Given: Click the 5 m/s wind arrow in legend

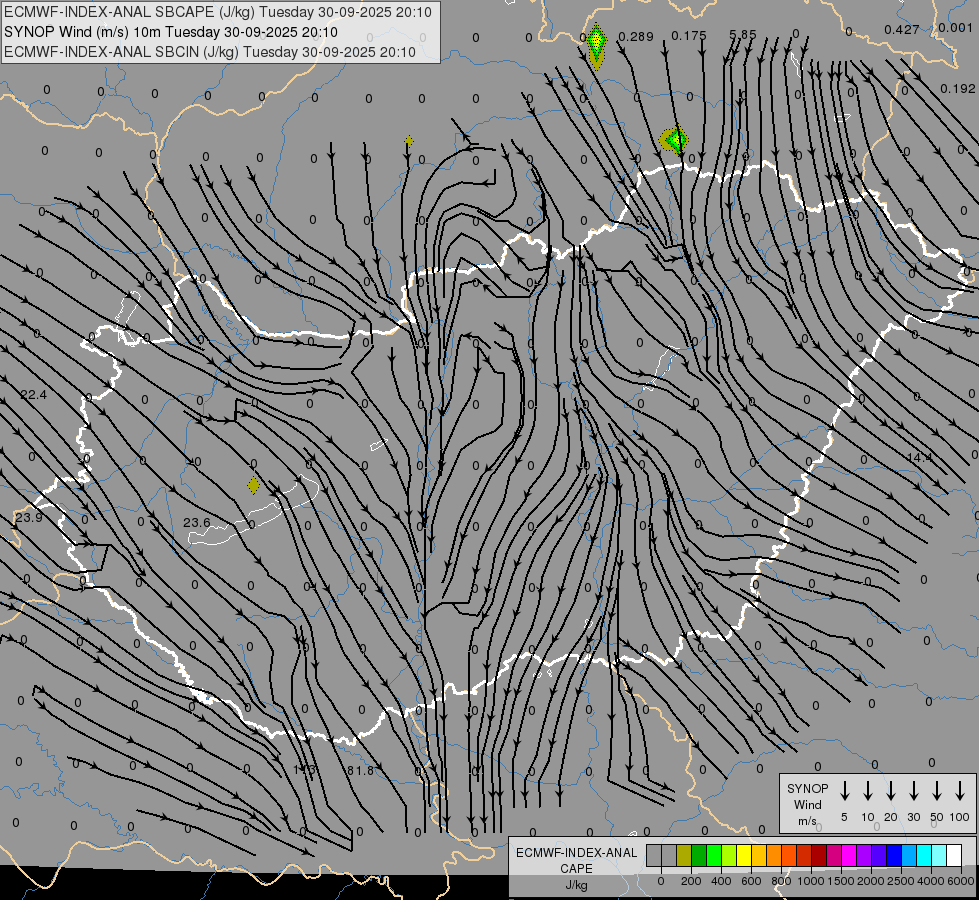Looking at the screenshot, I should pyautogui.click(x=845, y=791).
